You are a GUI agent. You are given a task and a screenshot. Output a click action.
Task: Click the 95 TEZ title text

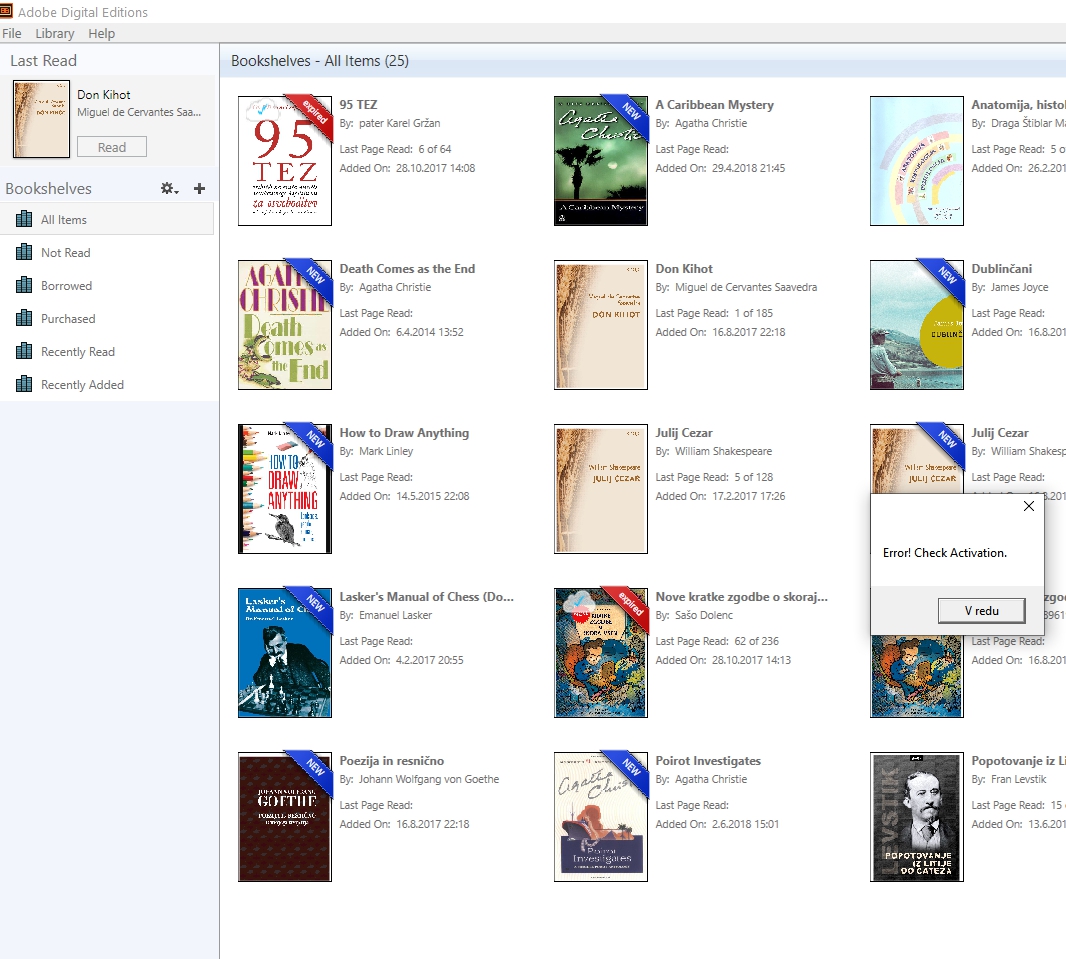pyautogui.click(x=358, y=105)
